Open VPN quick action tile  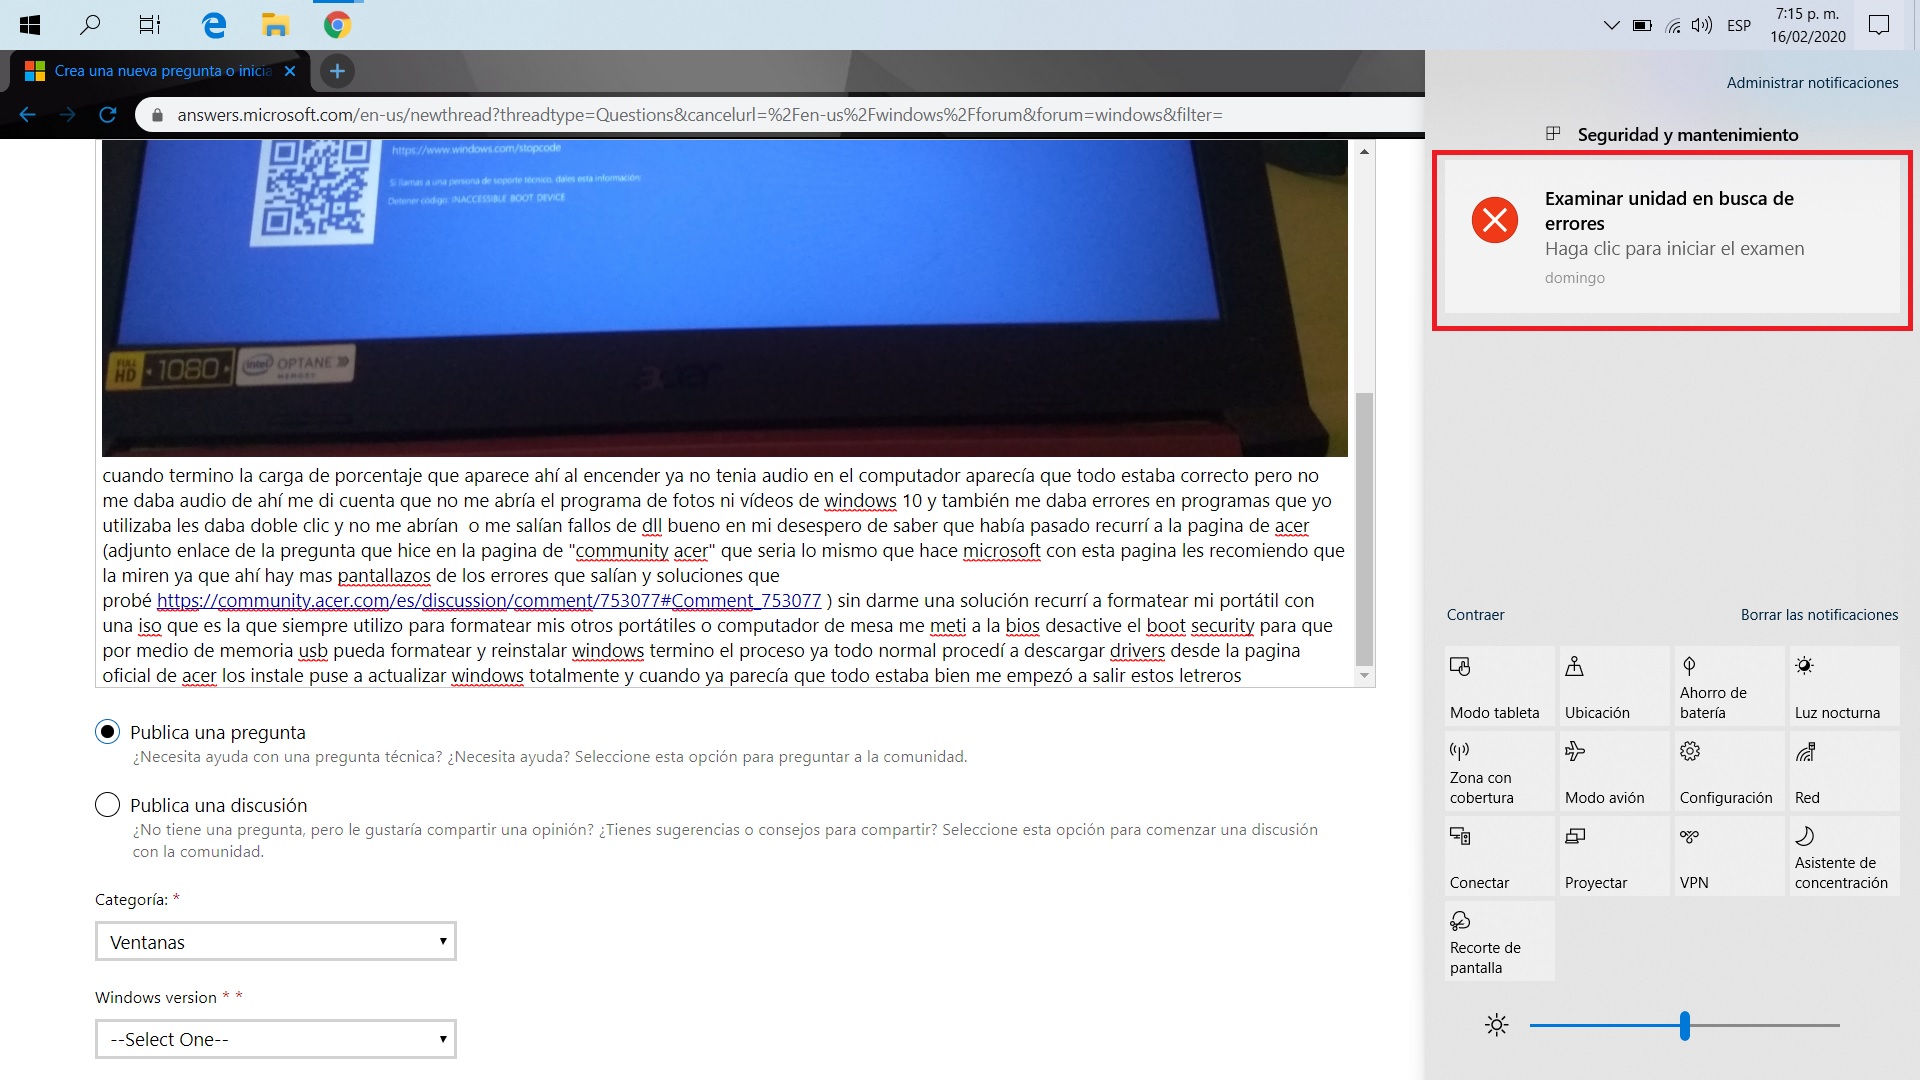click(x=1729, y=856)
